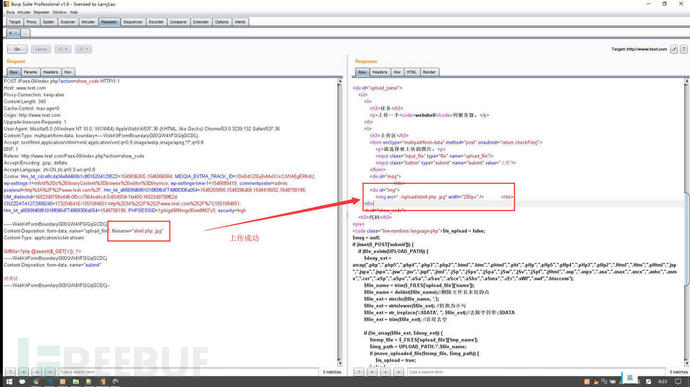690x387 pixels.
Task: Open the next-request history dropdown arrow
Action: tap(83, 49)
